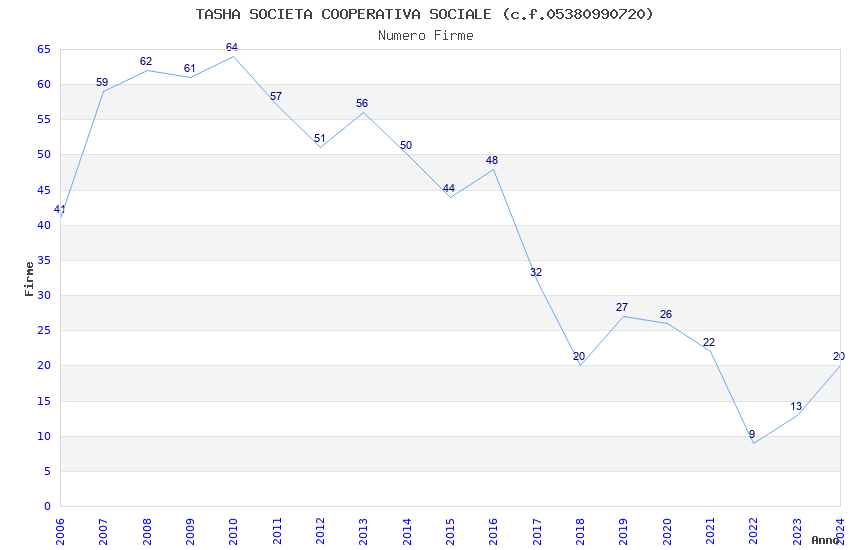Click the 65 value on the y-axis
Viewport: 850px width, 550px height.
pyautogui.click(x=43, y=49)
